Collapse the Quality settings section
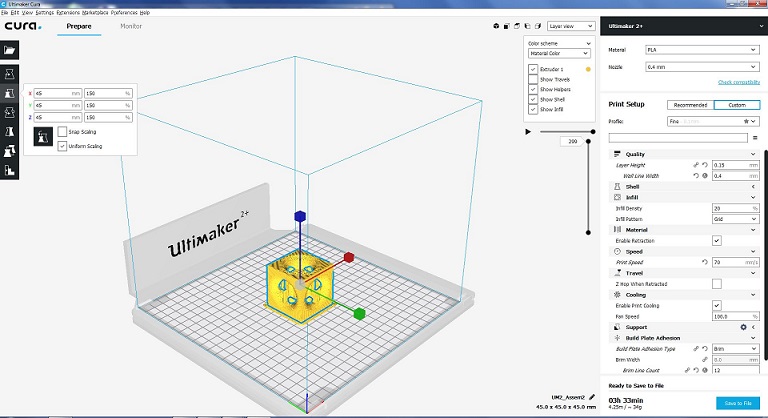 [x=684, y=154]
